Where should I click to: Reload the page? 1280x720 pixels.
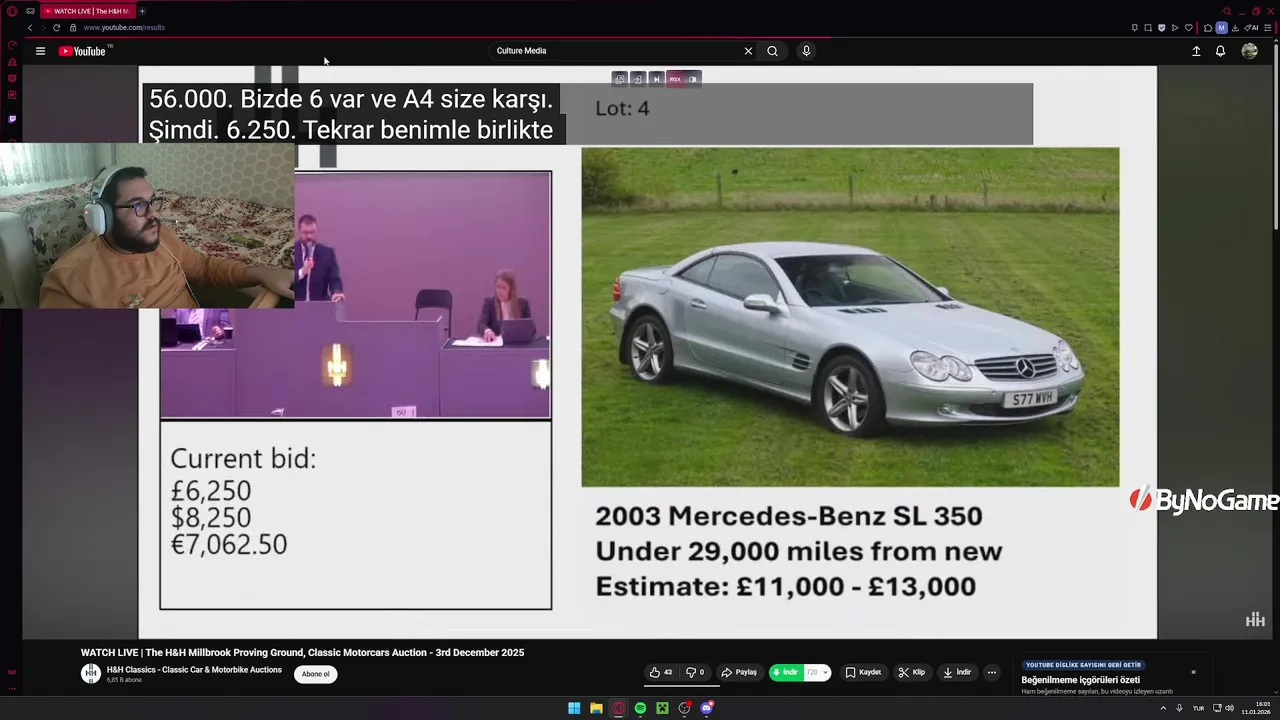pyautogui.click(x=56, y=28)
